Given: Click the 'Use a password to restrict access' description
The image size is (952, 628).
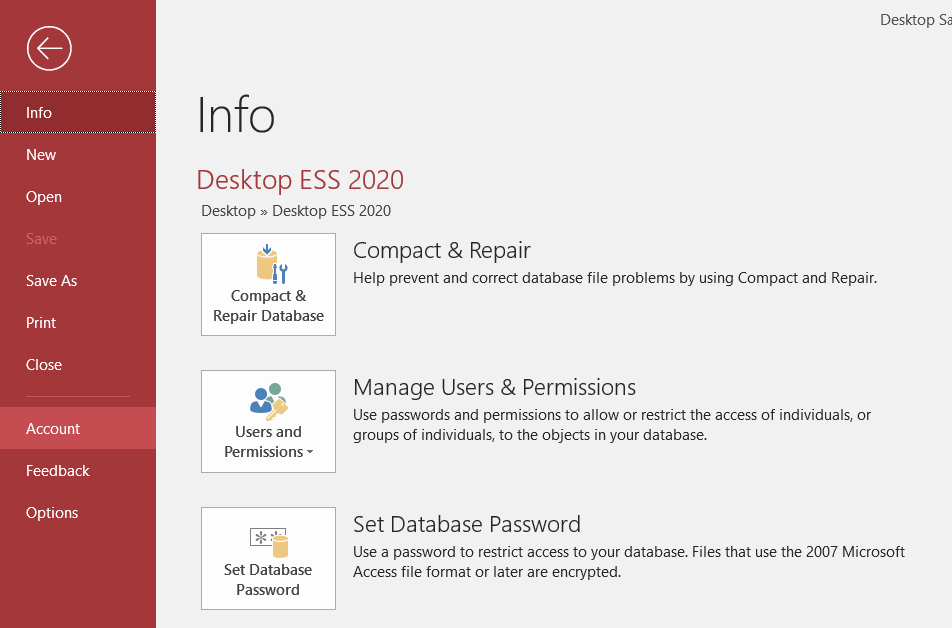Looking at the screenshot, I should (x=629, y=562).
